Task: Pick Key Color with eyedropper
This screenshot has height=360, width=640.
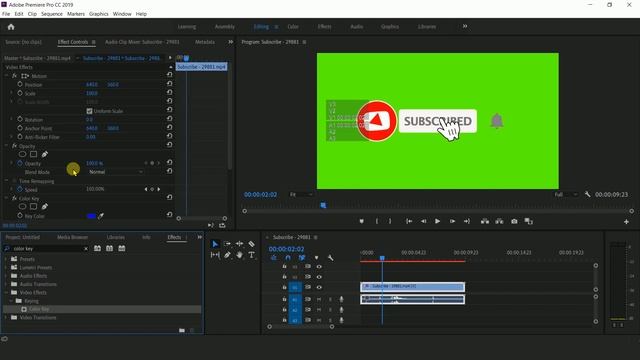Action: pyautogui.click(x=101, y=216)
